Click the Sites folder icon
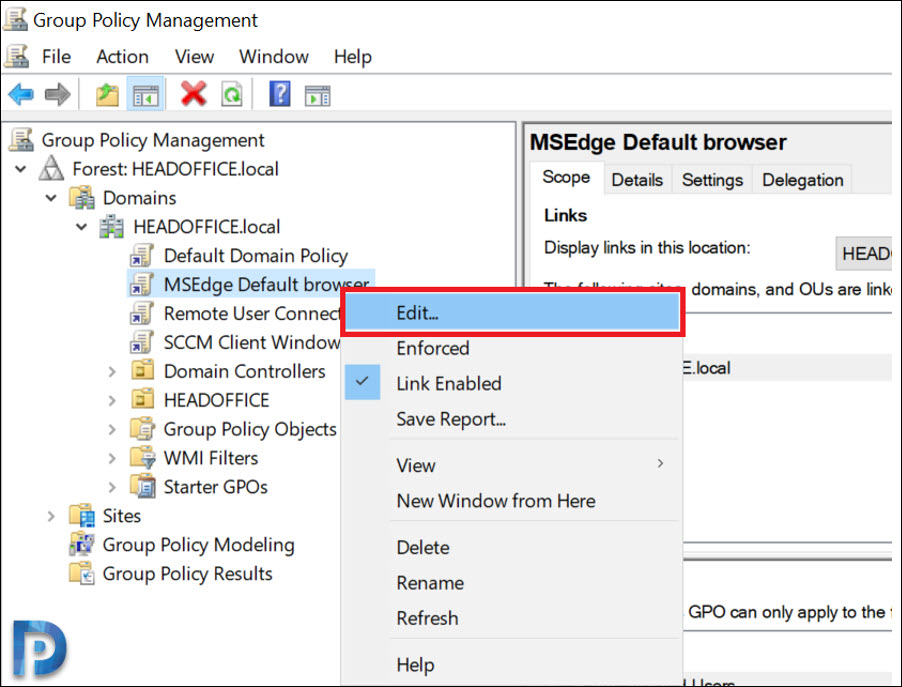The height and width of the screenshot is (687, 902). click(x=82, y=515)
